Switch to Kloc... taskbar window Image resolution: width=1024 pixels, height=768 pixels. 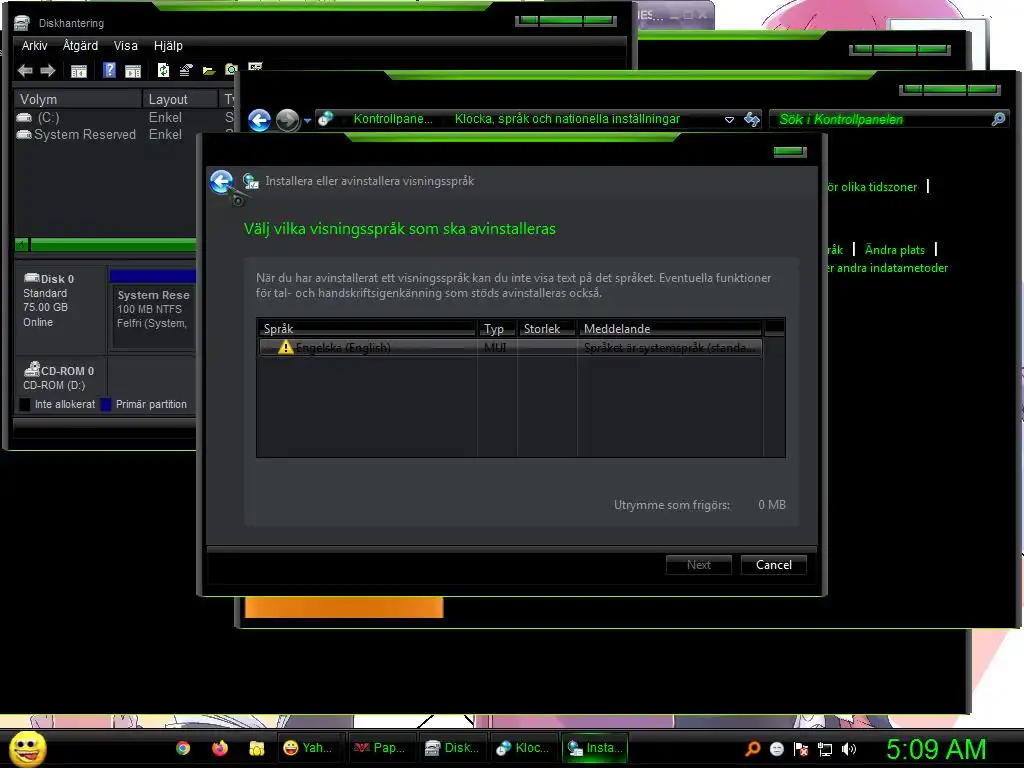click(x=522, y=748)
